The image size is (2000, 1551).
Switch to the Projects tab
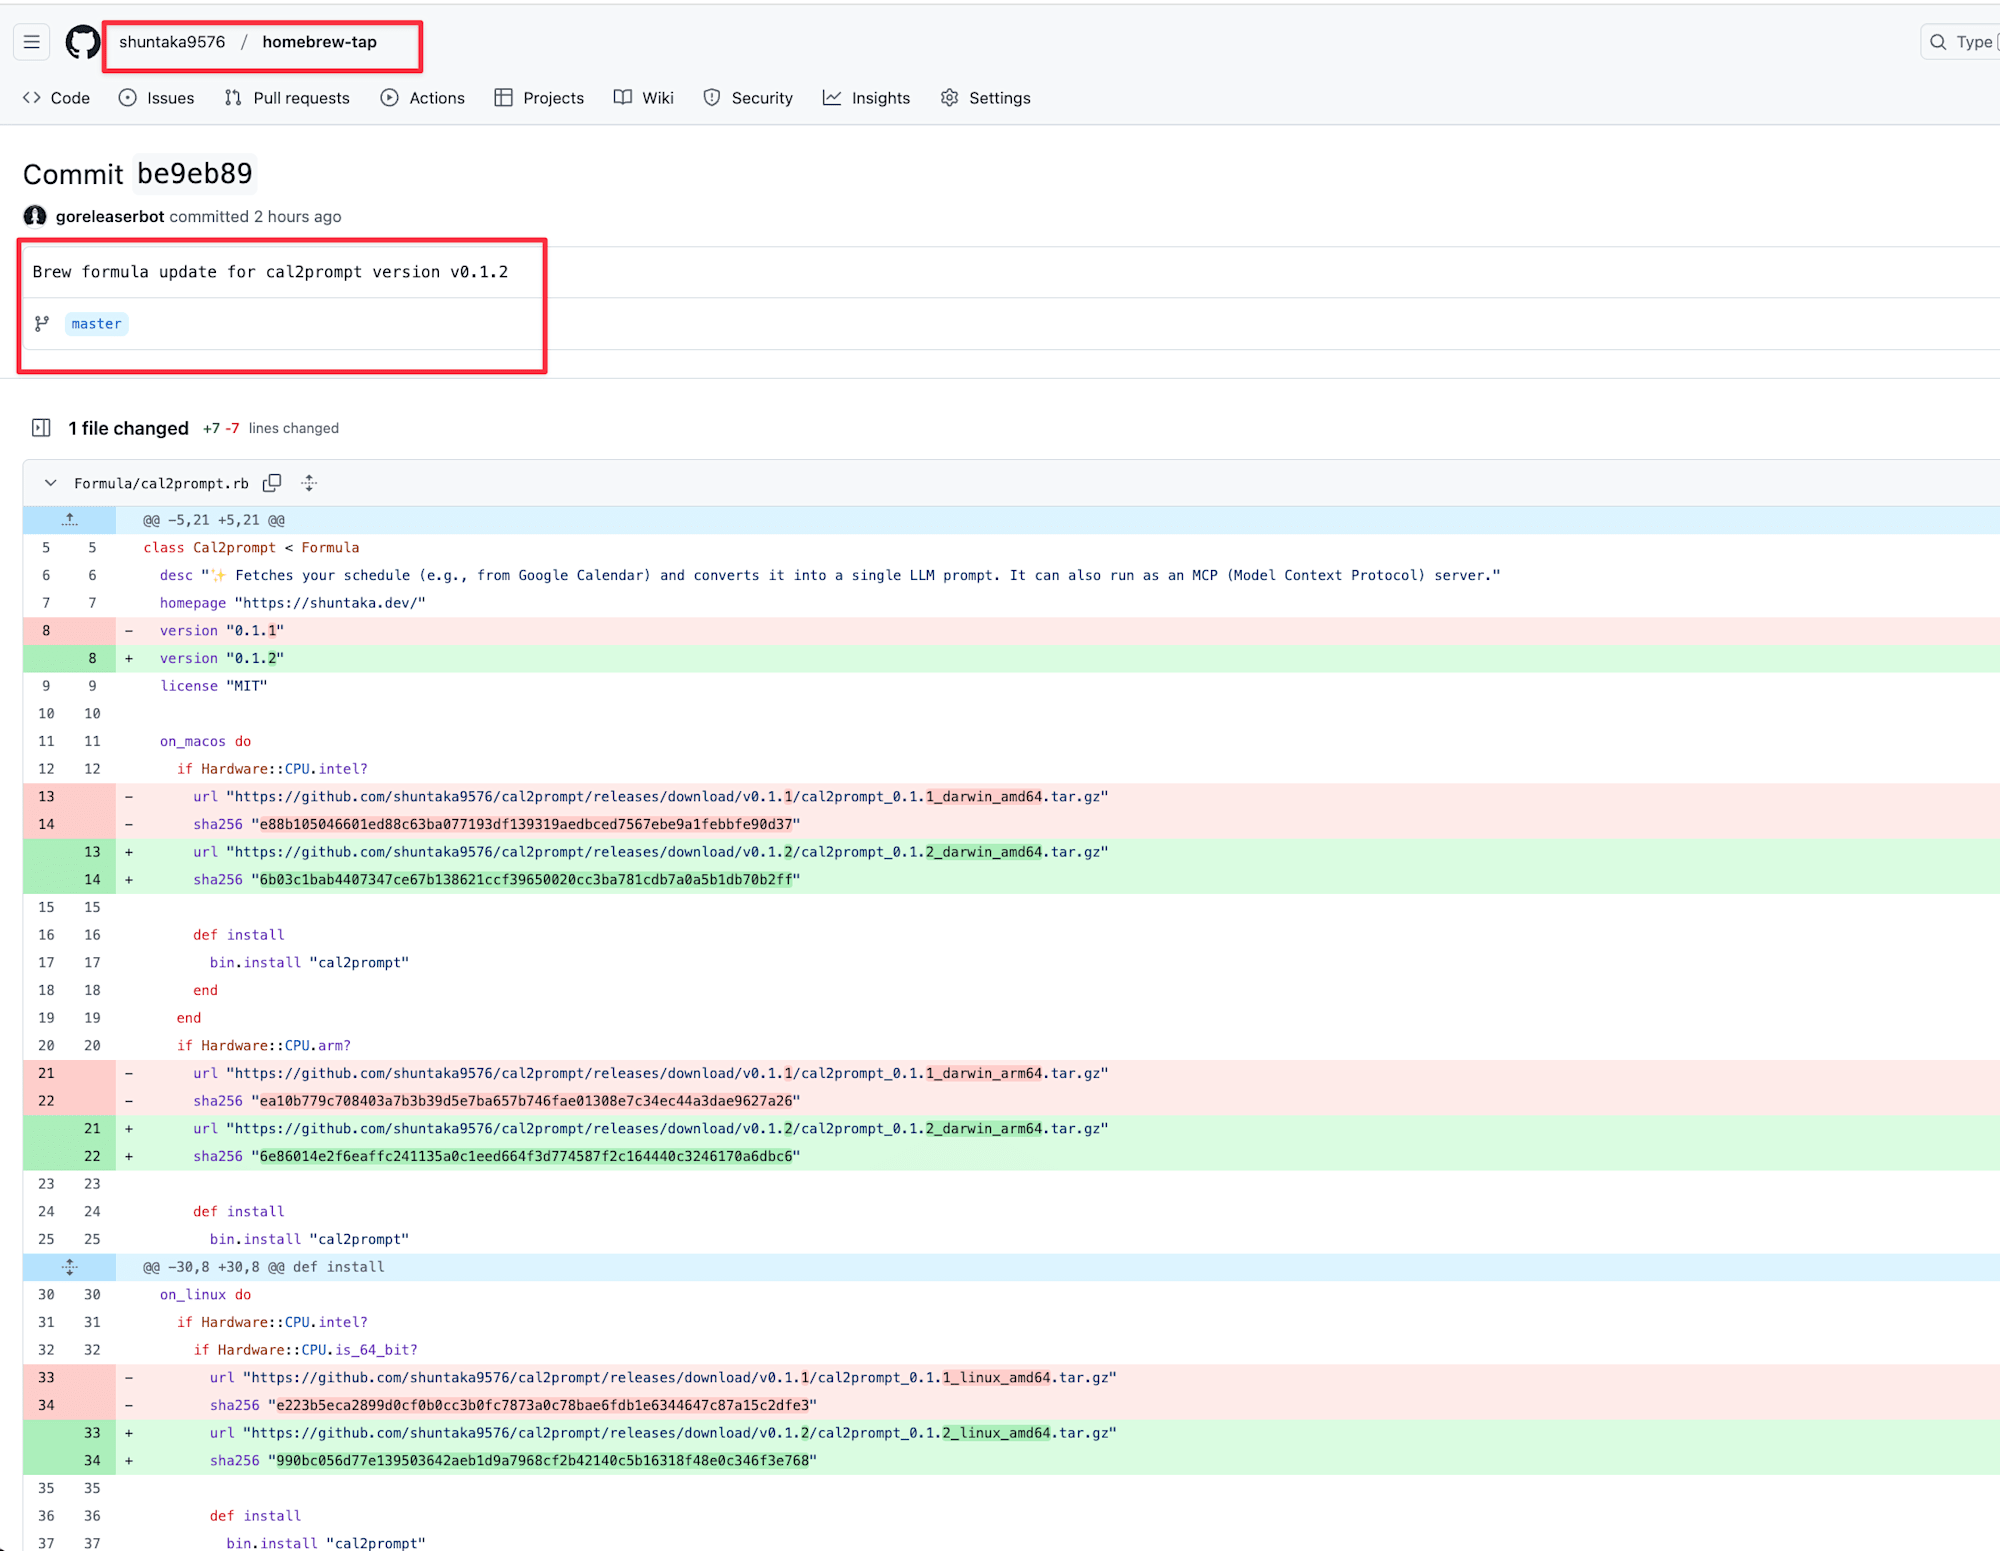539,98
